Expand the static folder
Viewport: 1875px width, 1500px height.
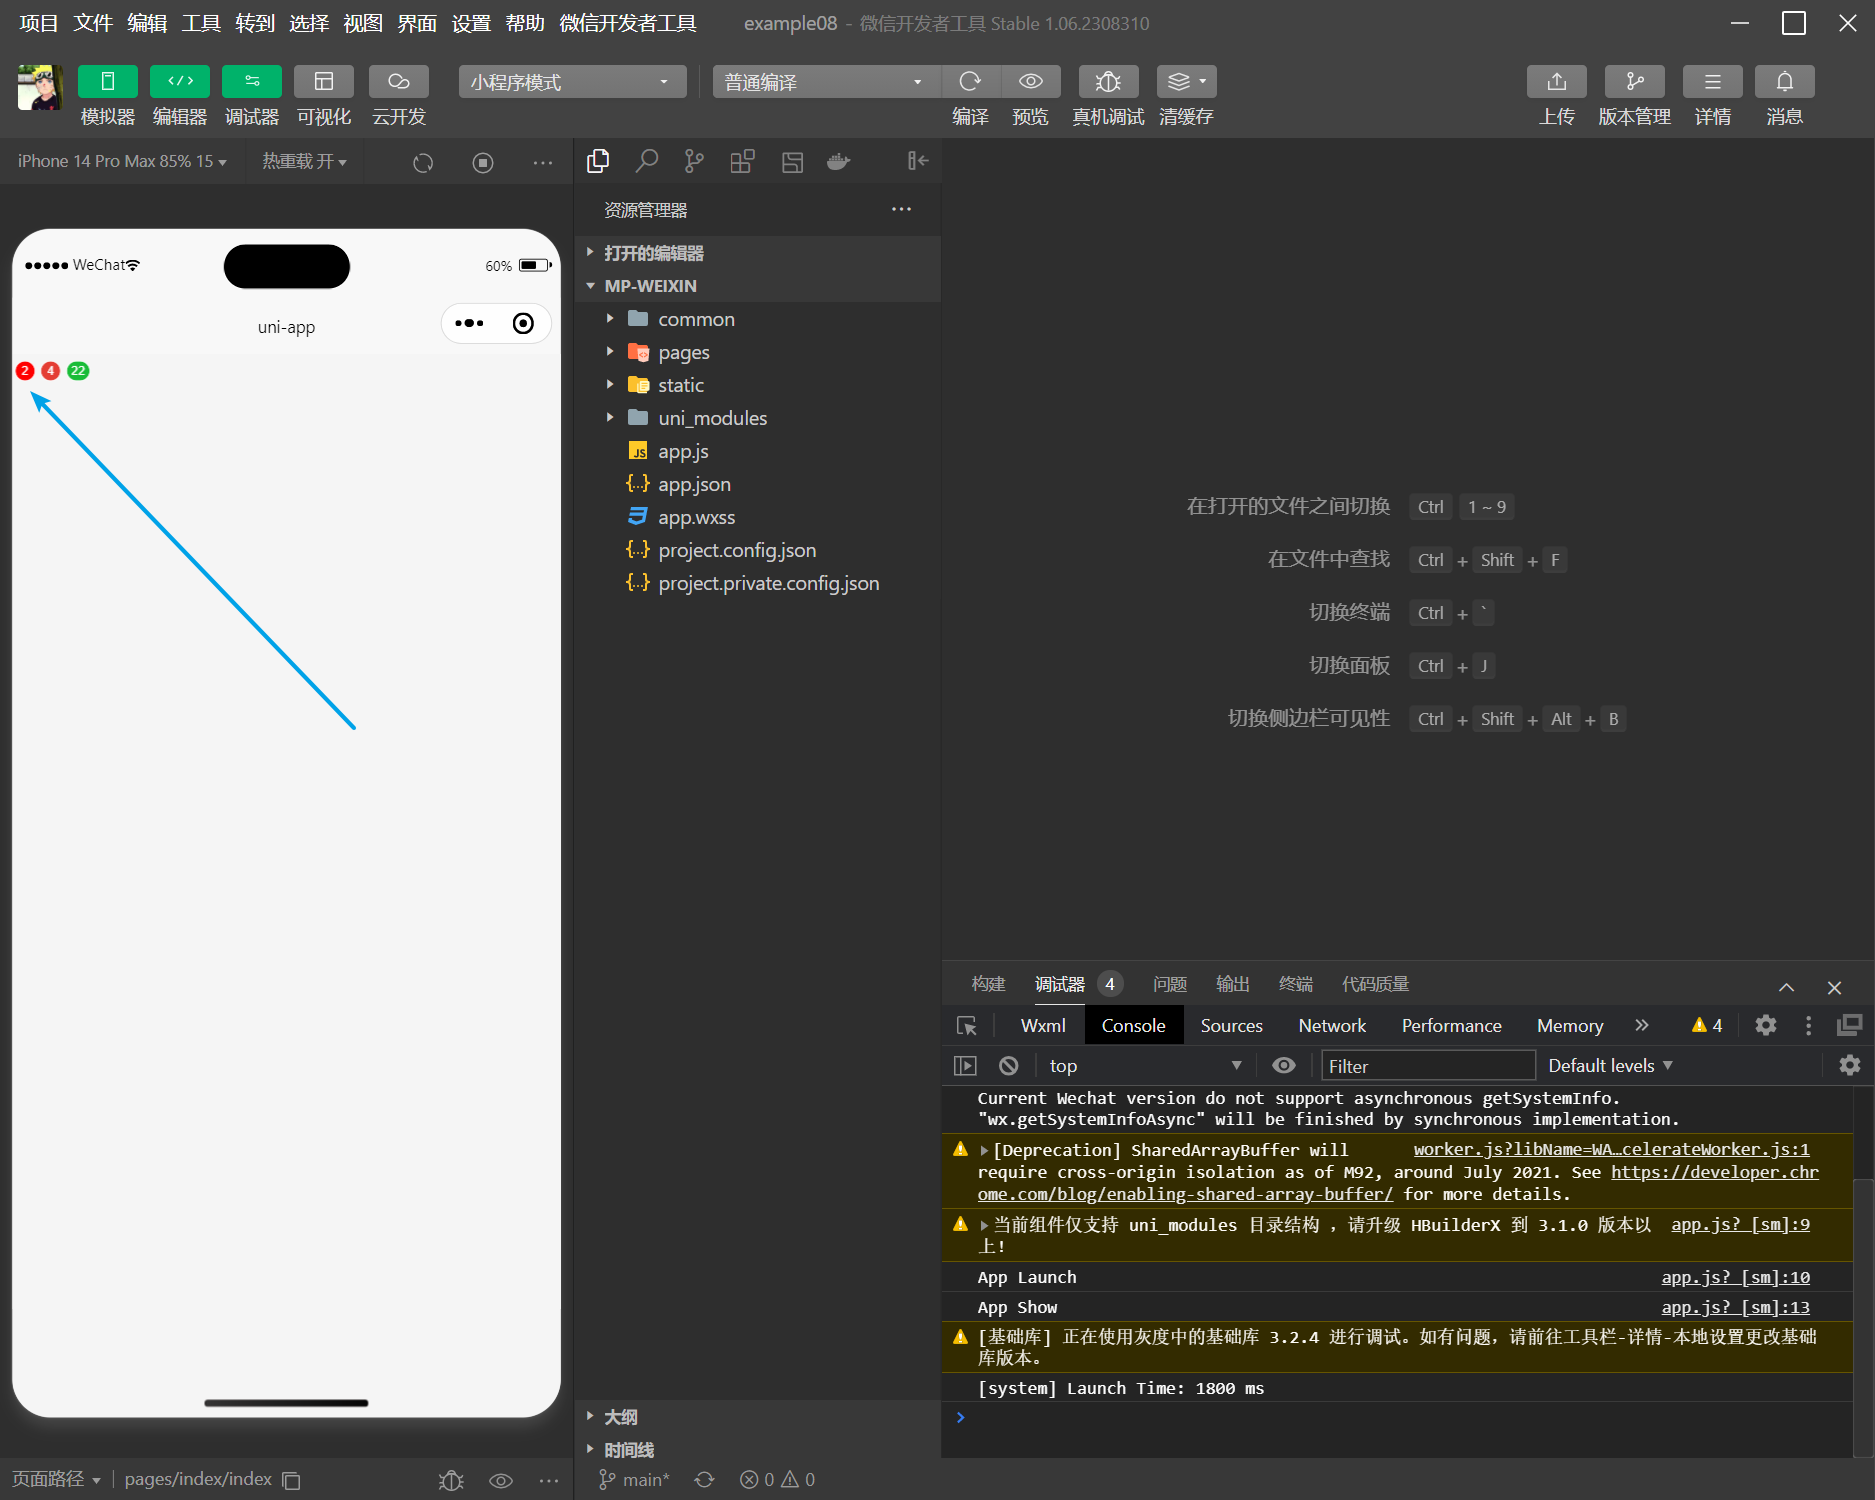(757, 385)
